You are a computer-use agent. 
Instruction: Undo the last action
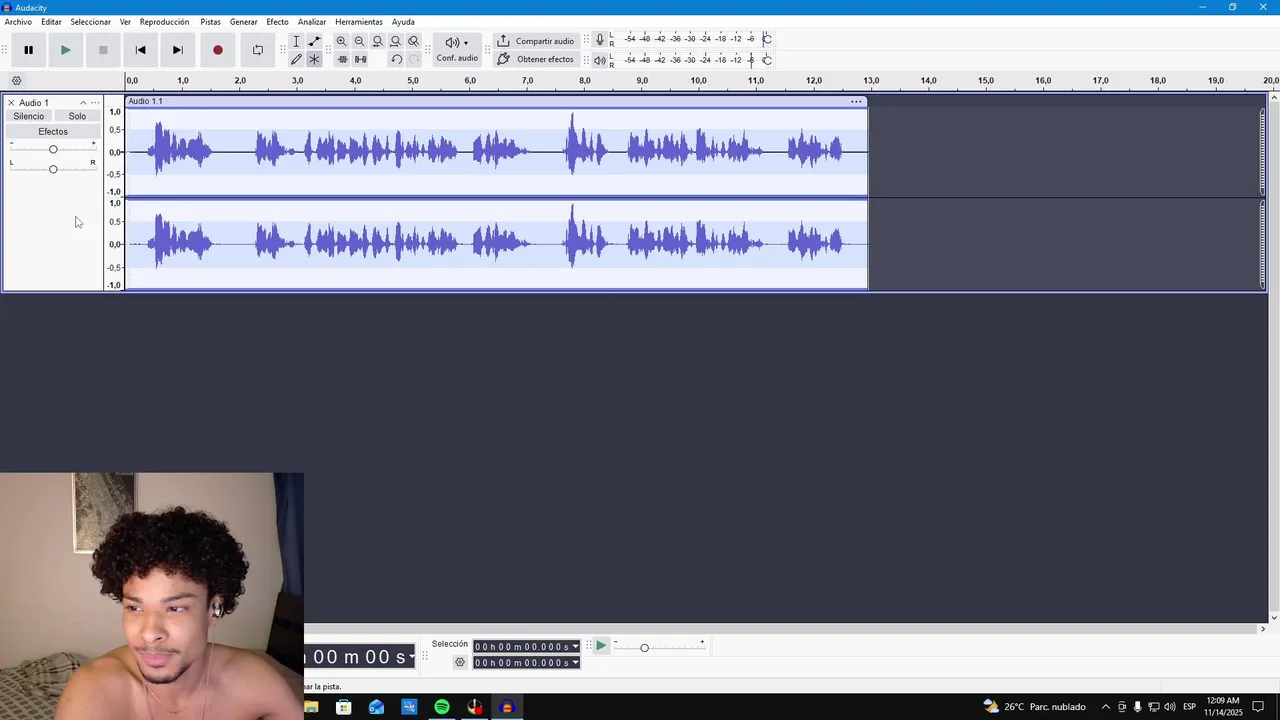click(396, 59)
